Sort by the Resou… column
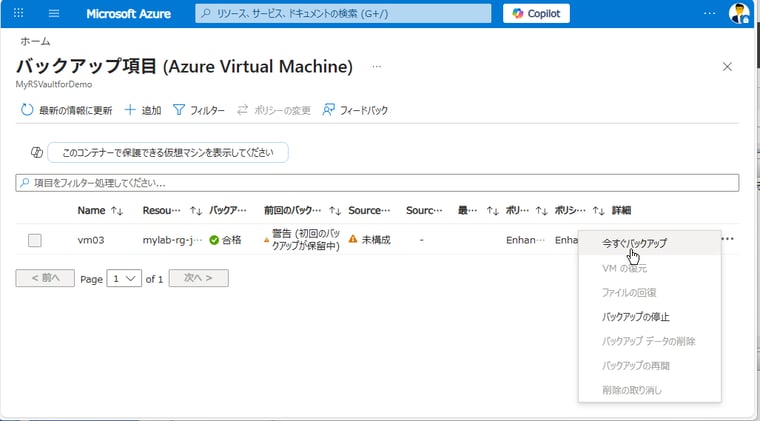760x421 pixels. (172, 210)
